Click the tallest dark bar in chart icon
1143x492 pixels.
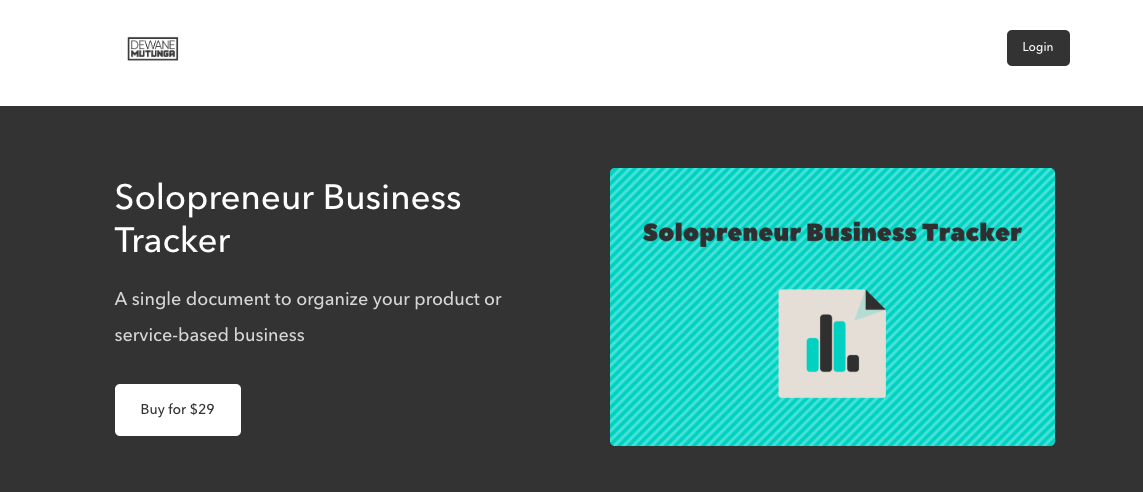tap(826, 343)
